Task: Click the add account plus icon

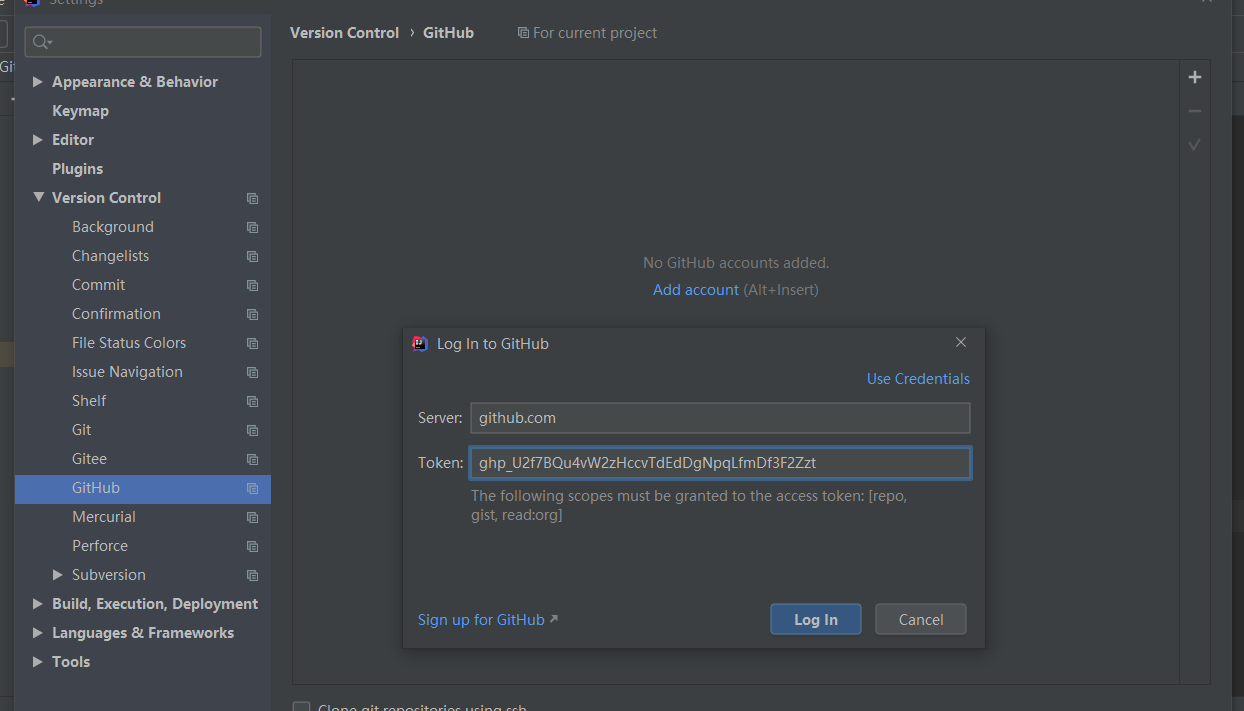Action: pyautogui.click(x=1194, y=77)
